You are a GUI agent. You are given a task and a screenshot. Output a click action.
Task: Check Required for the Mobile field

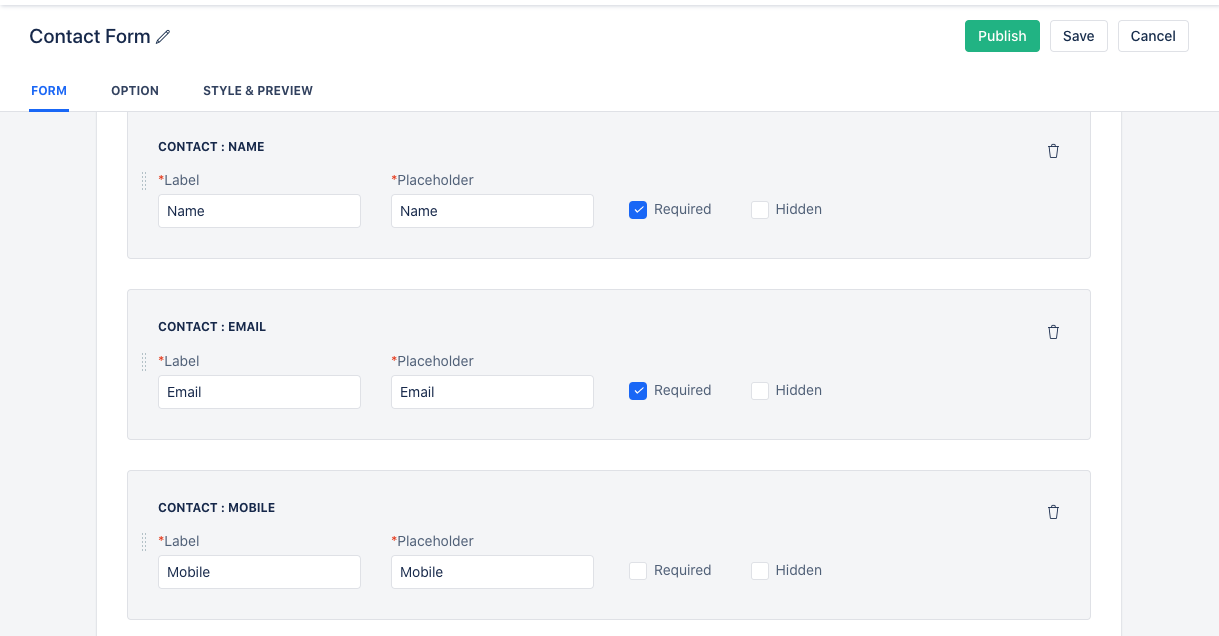click(x=638, y=571)
